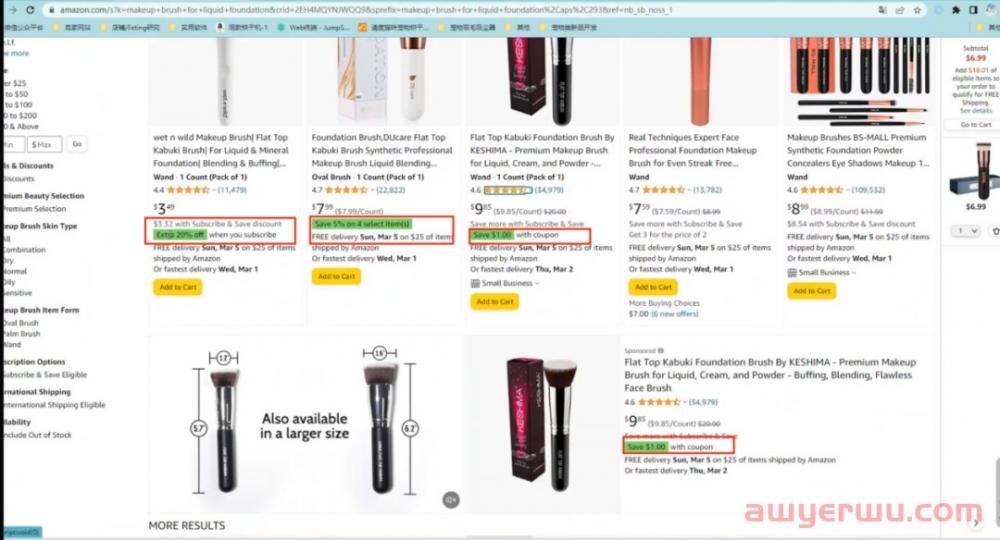1000x540 pixels.
Task: Open the browser extensions puzzle icon
Action: pos(956,10)
